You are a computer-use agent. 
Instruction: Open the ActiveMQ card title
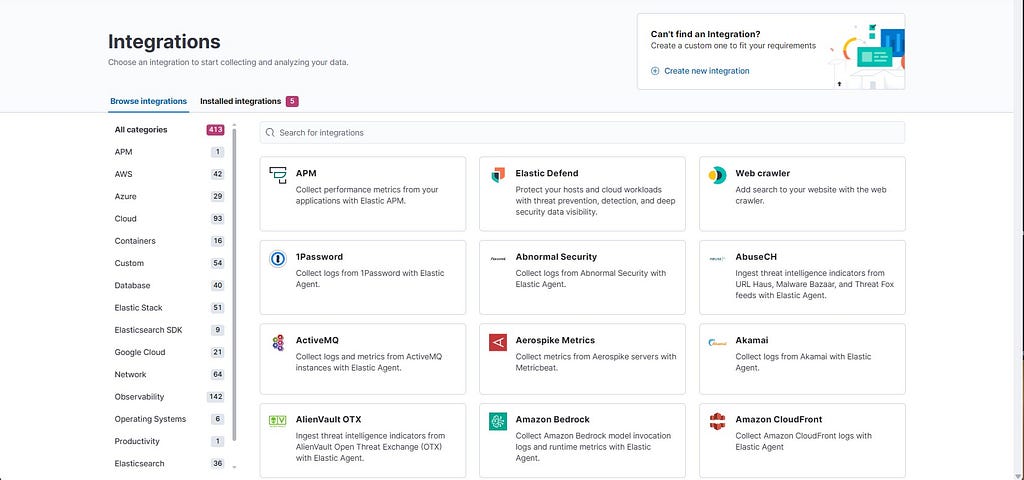pos(317,340)
